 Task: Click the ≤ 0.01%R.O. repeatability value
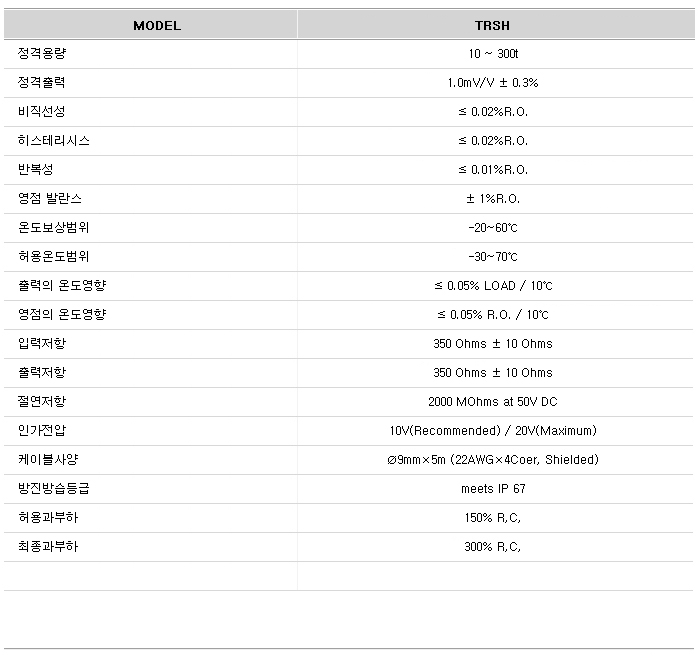point(492,170)
